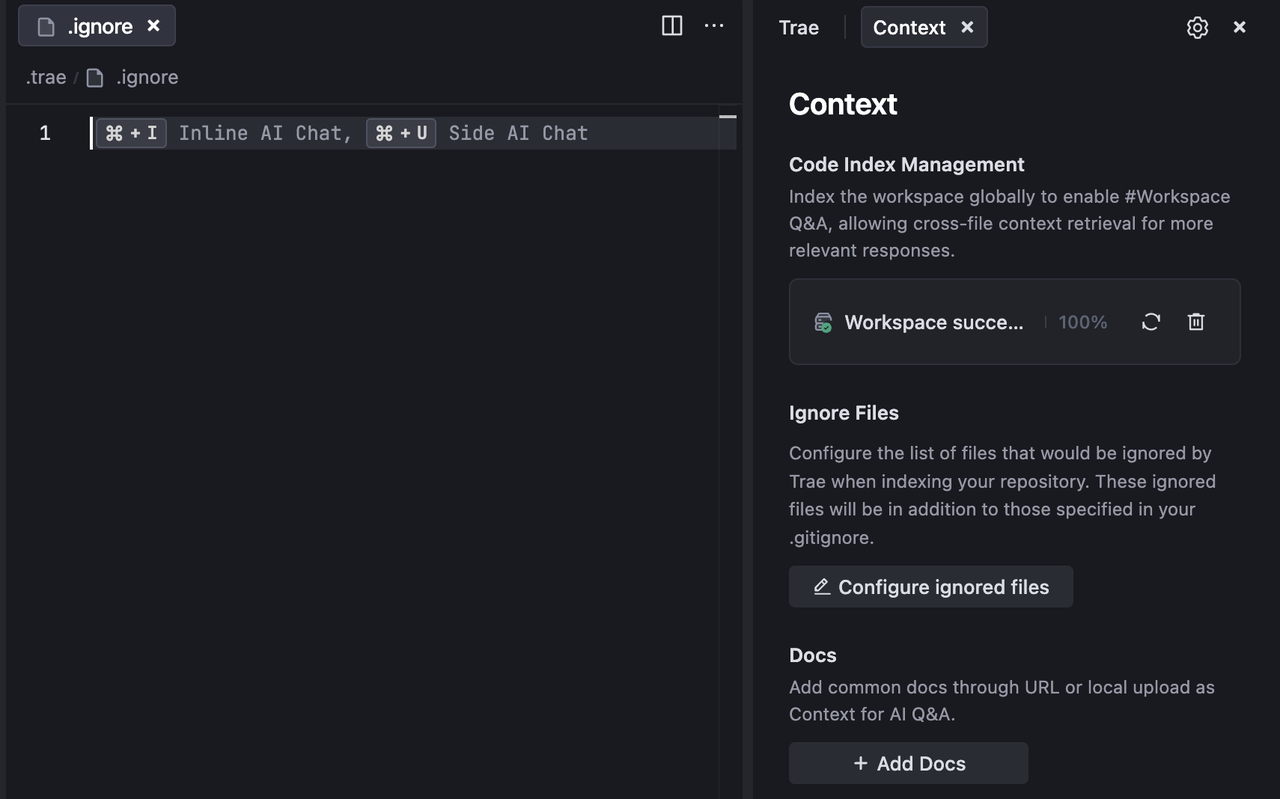Close the Context tab

point(967,27)
